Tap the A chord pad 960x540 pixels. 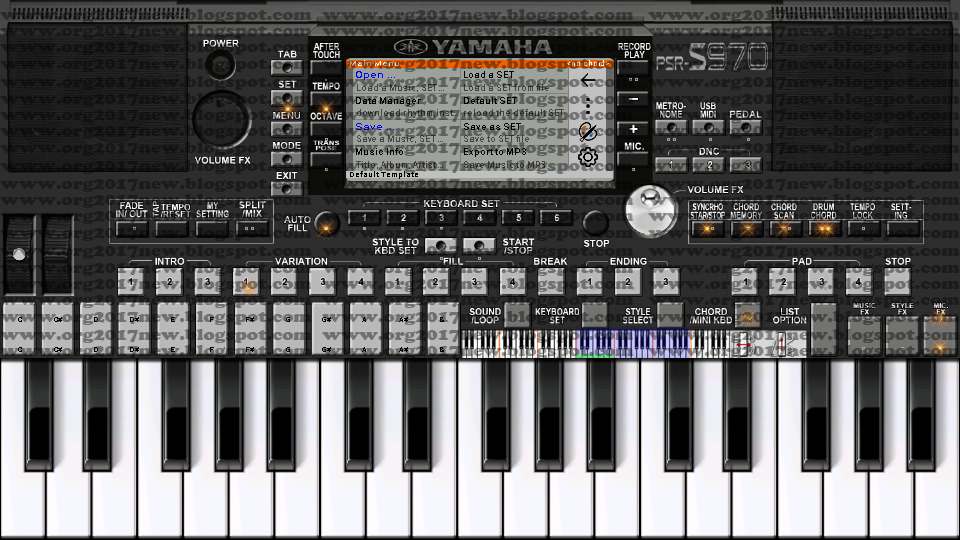tap(366, 329)
